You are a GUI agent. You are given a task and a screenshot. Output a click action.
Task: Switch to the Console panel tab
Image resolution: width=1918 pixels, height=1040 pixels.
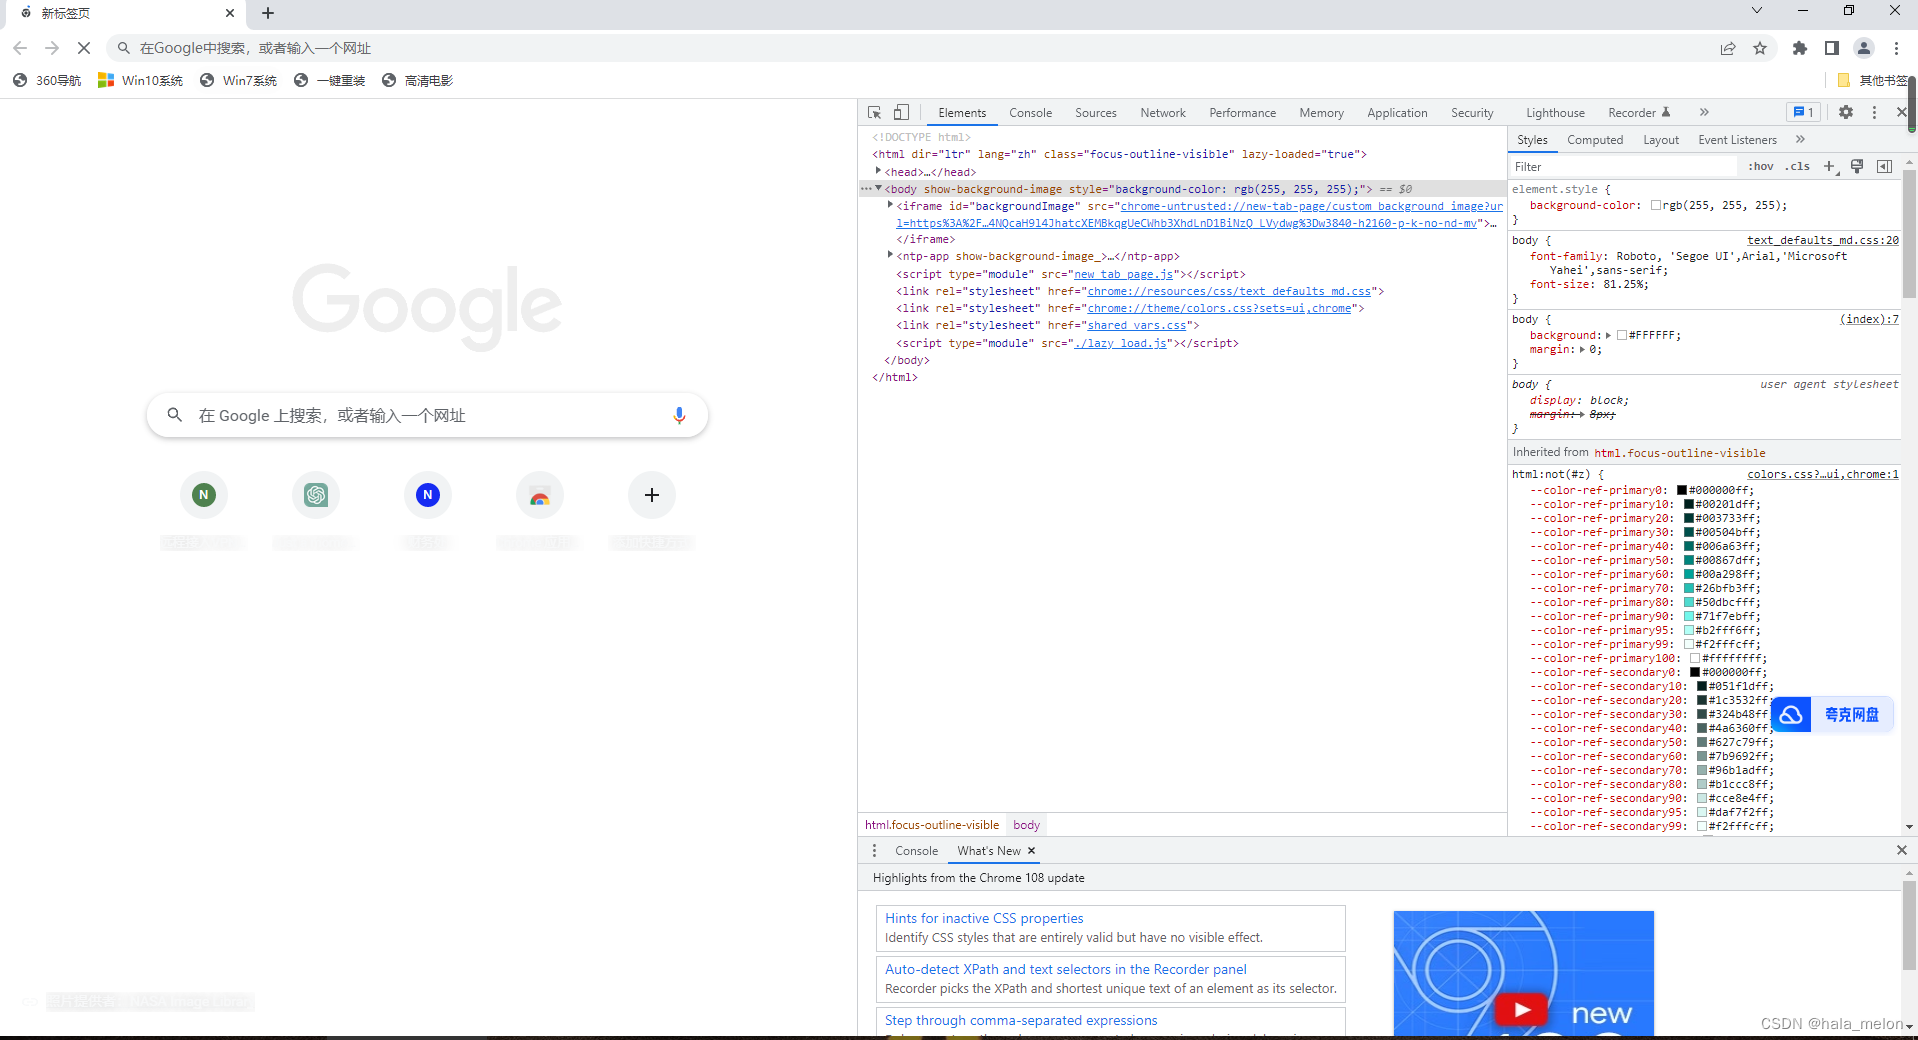(x=1030, y=113)
